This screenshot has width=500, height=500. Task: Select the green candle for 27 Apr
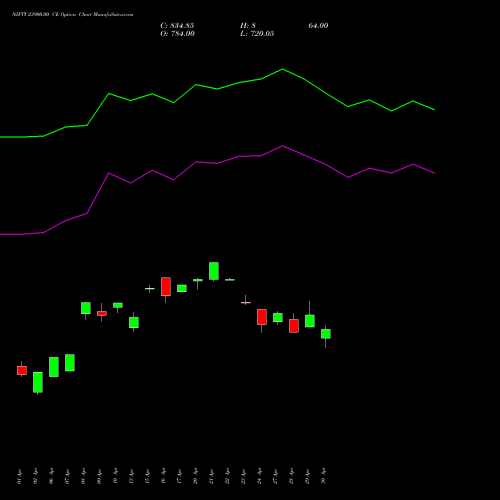coord(278,318)
